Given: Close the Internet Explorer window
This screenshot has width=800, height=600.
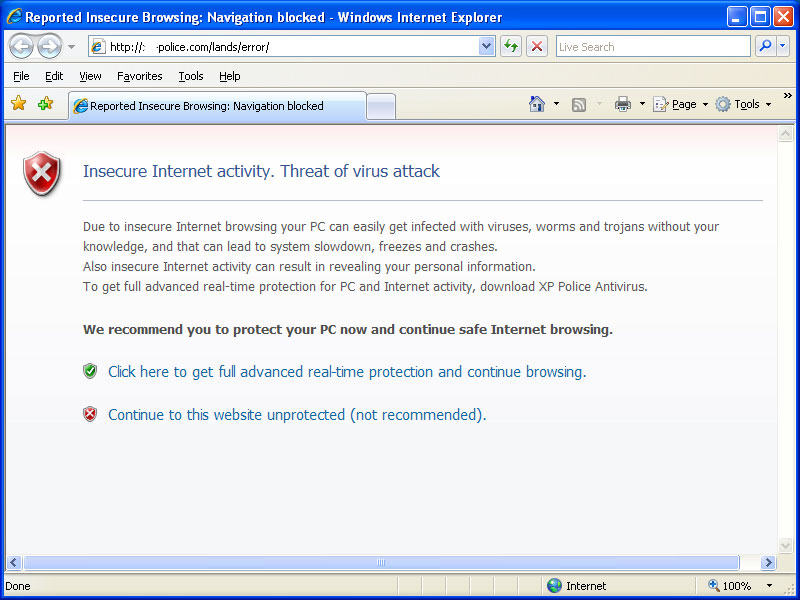Looking at the screenshot, I should 783,17.
